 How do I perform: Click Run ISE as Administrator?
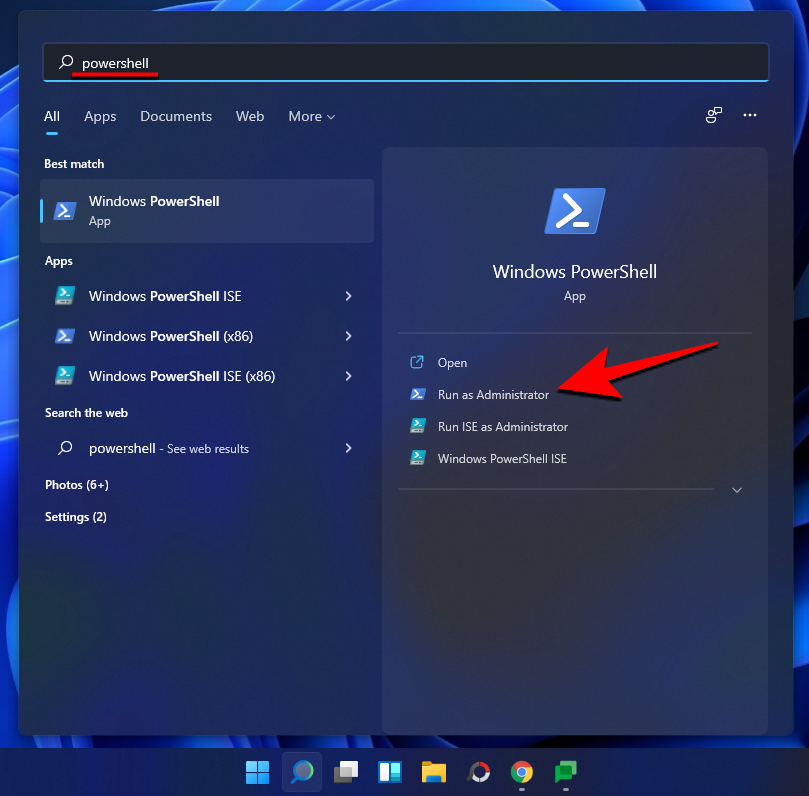(x=502, y=427)
